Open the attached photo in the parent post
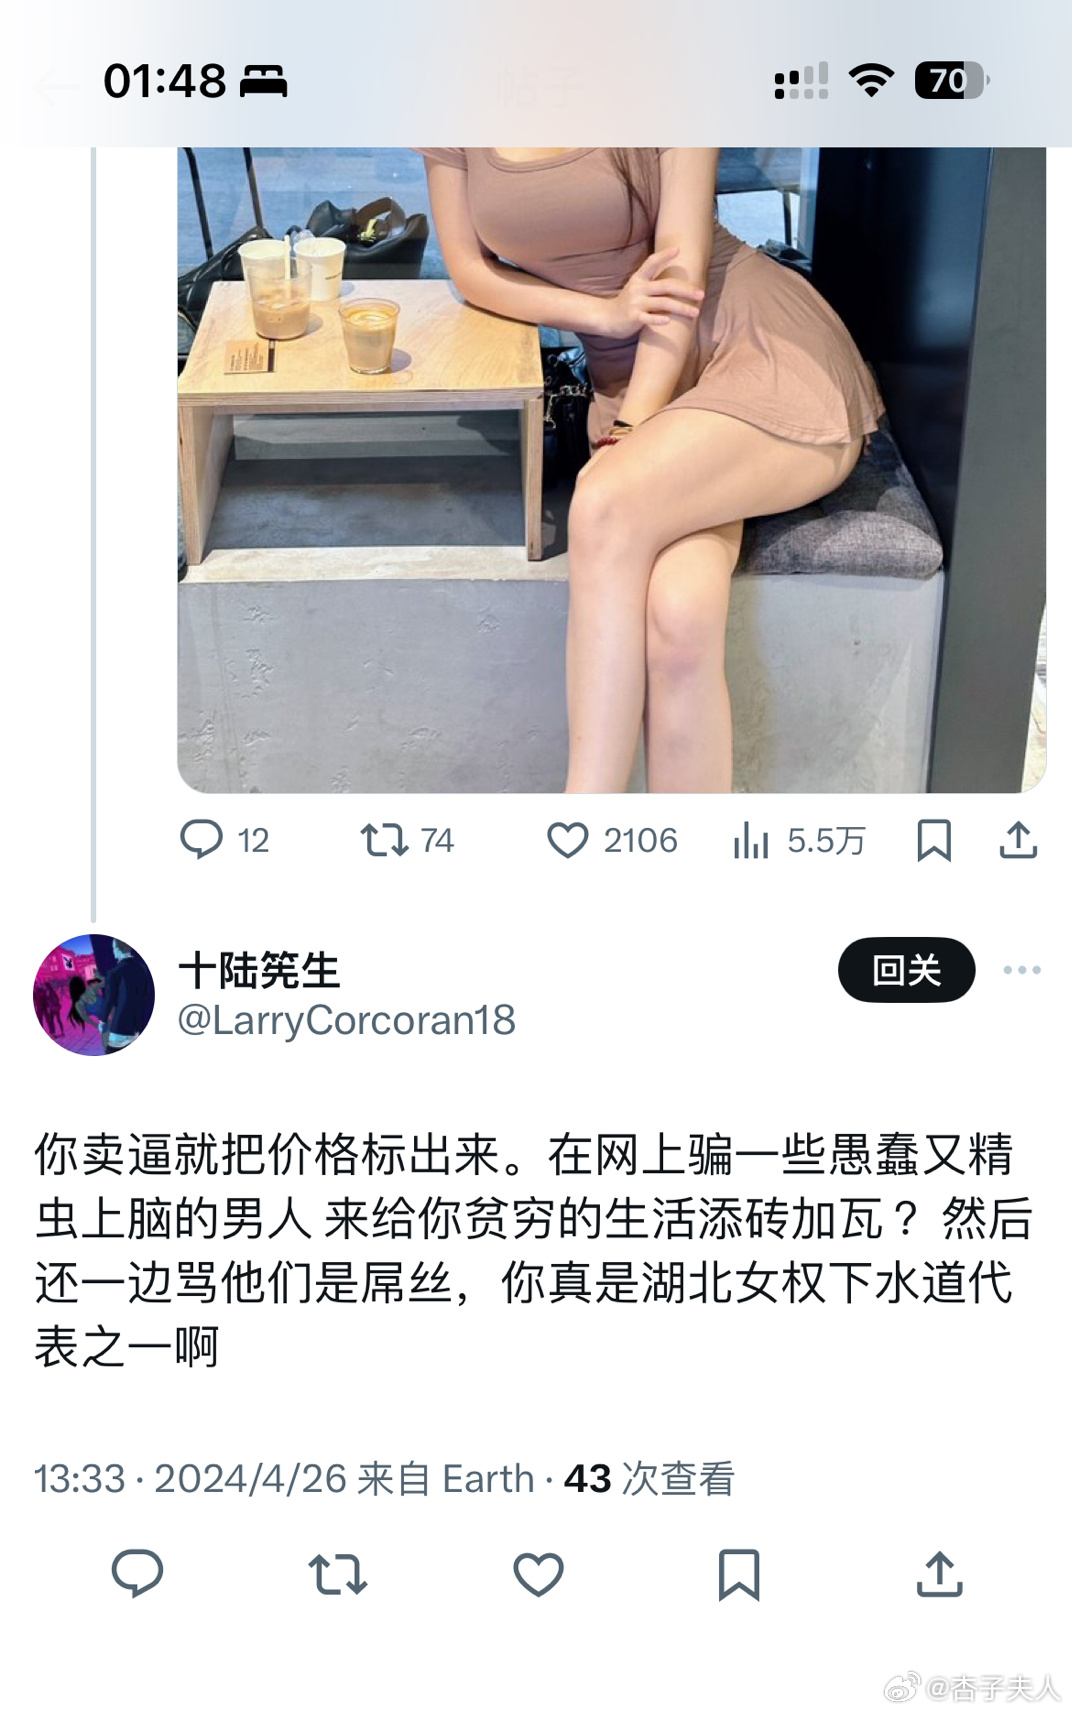 611,470
